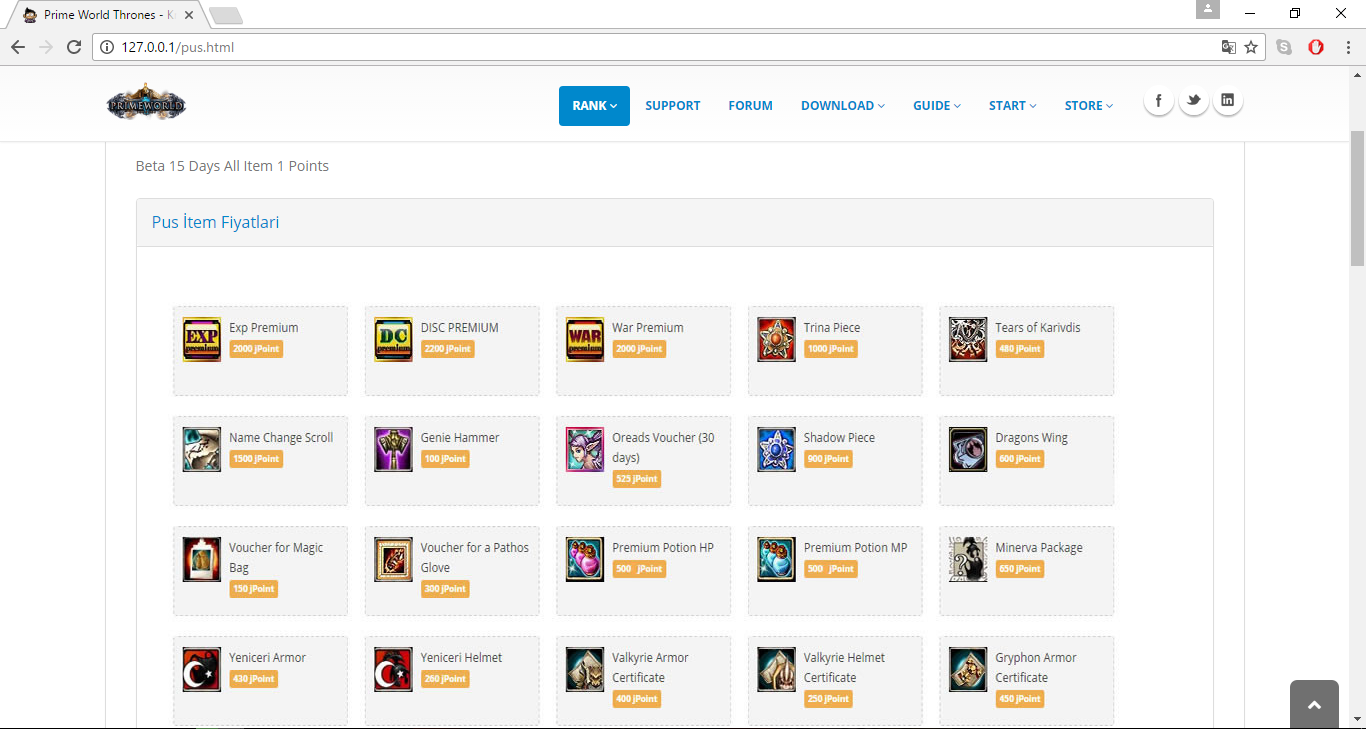The height and width of the screenshot is (729, 1366).
Task: Go back to the previous page
Action: point(18,47)
